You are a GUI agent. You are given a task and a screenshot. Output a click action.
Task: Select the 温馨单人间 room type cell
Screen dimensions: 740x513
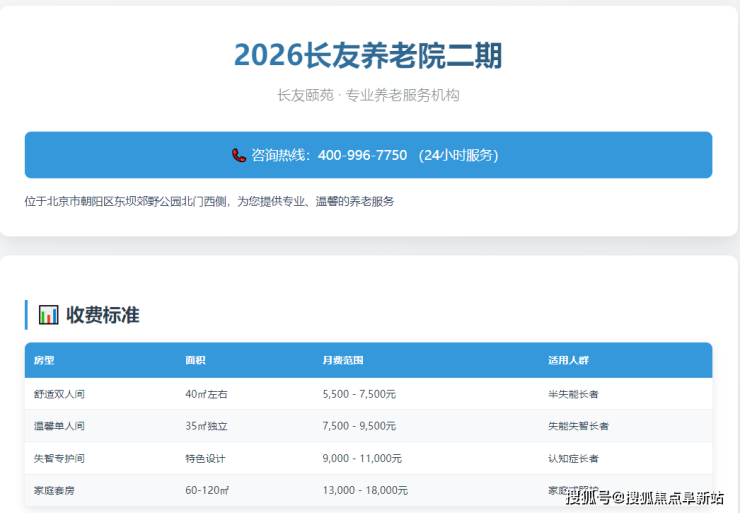(x=59, y=426)
